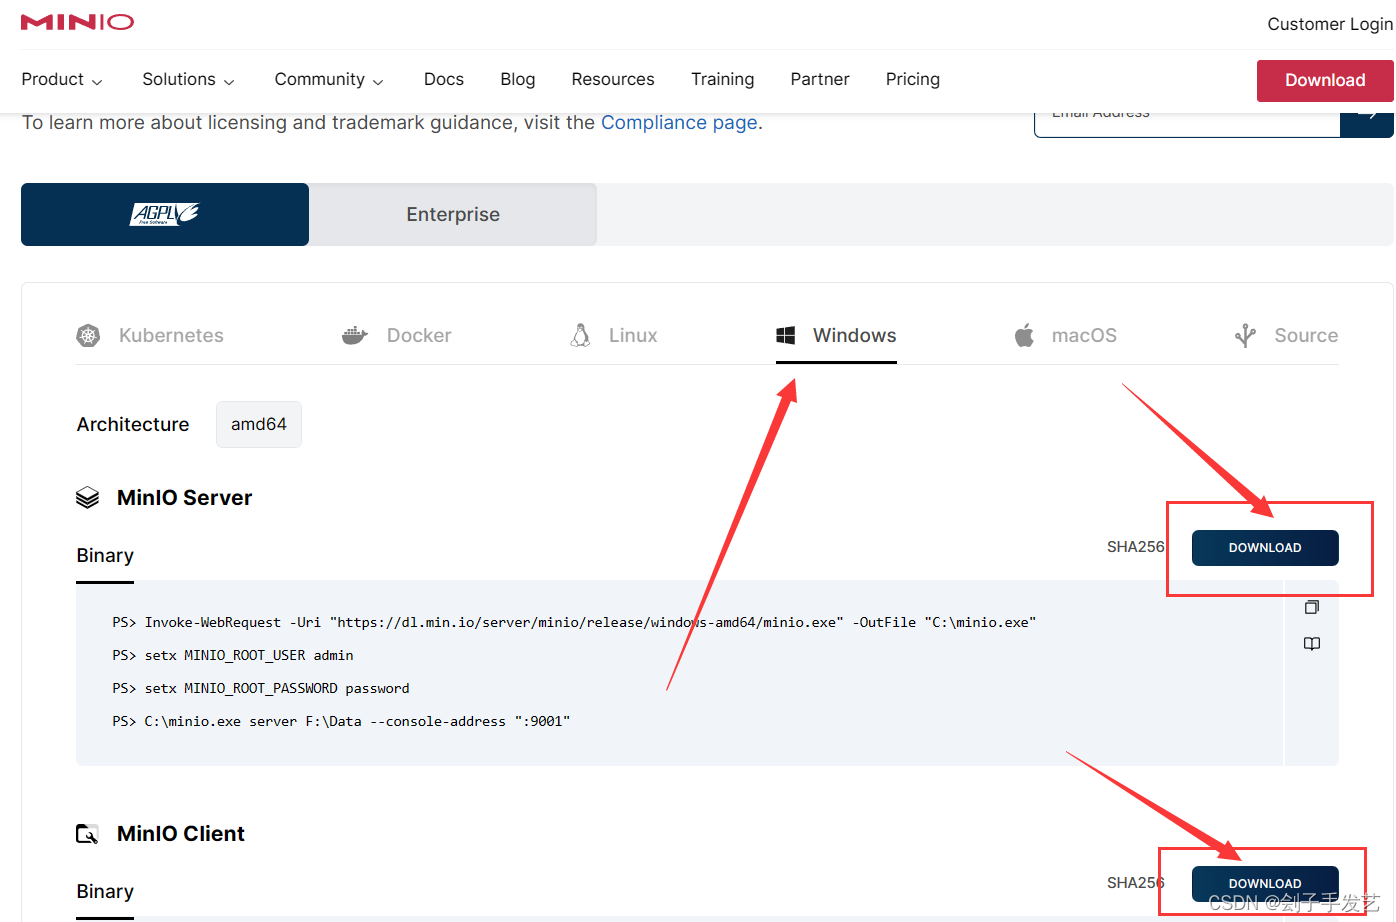Switch to the Enterprise tab

pos(453,214)
